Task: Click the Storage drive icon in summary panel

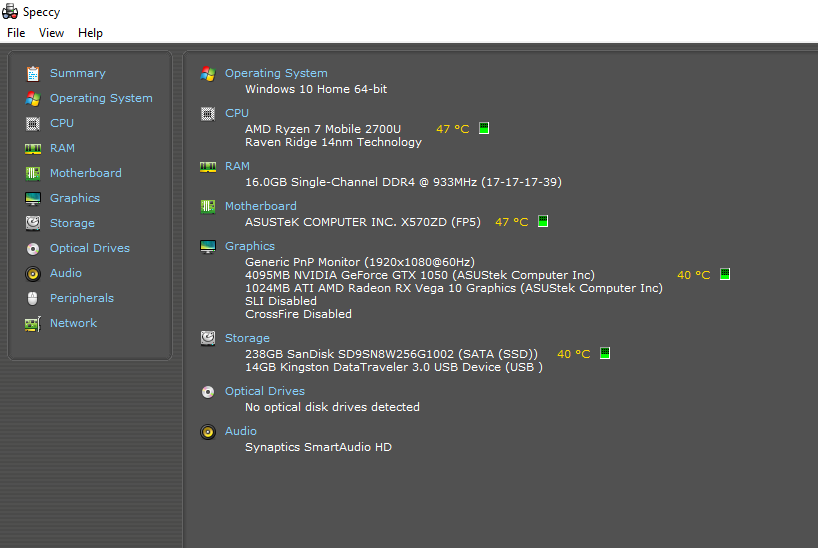Action: pos(208,338)
